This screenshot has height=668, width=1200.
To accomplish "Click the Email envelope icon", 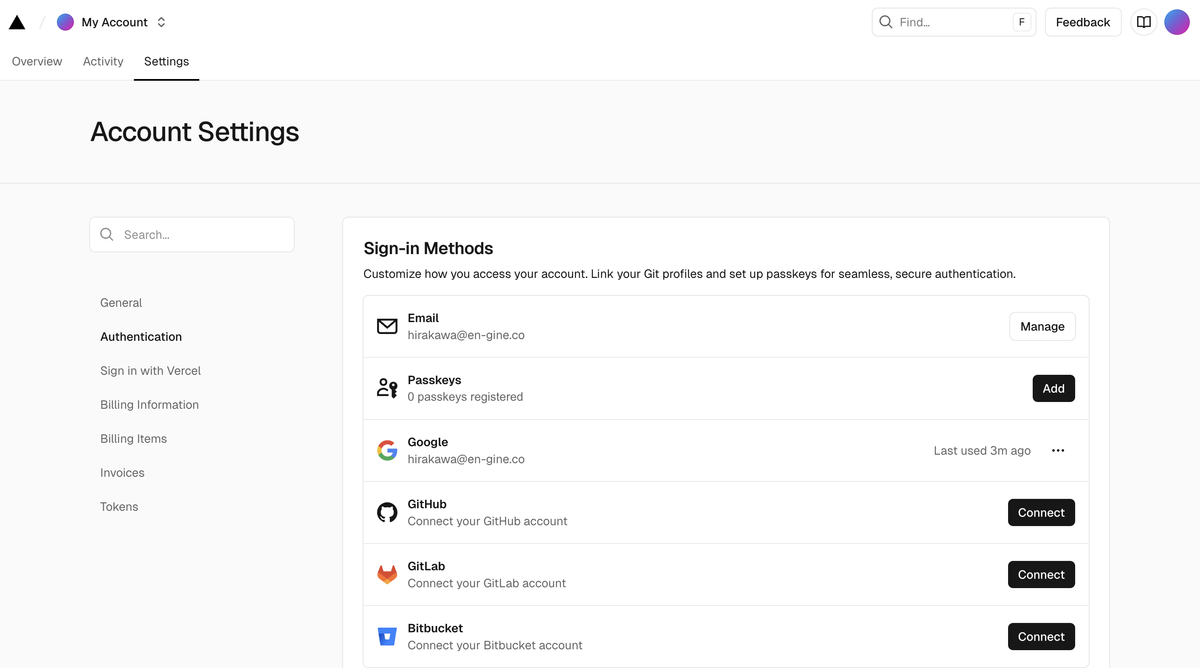I will tap(387, 327).
